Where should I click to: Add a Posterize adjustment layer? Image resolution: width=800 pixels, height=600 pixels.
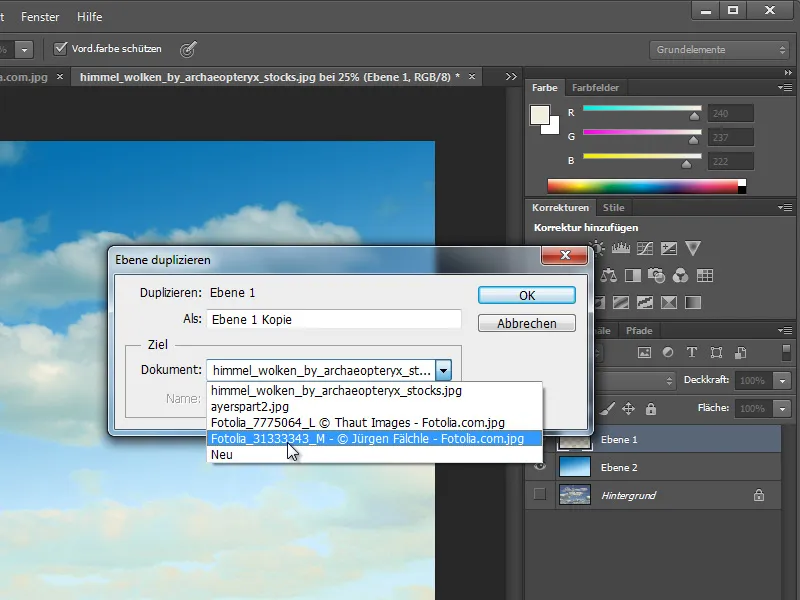pyautogui.click(x=620, y=303)
